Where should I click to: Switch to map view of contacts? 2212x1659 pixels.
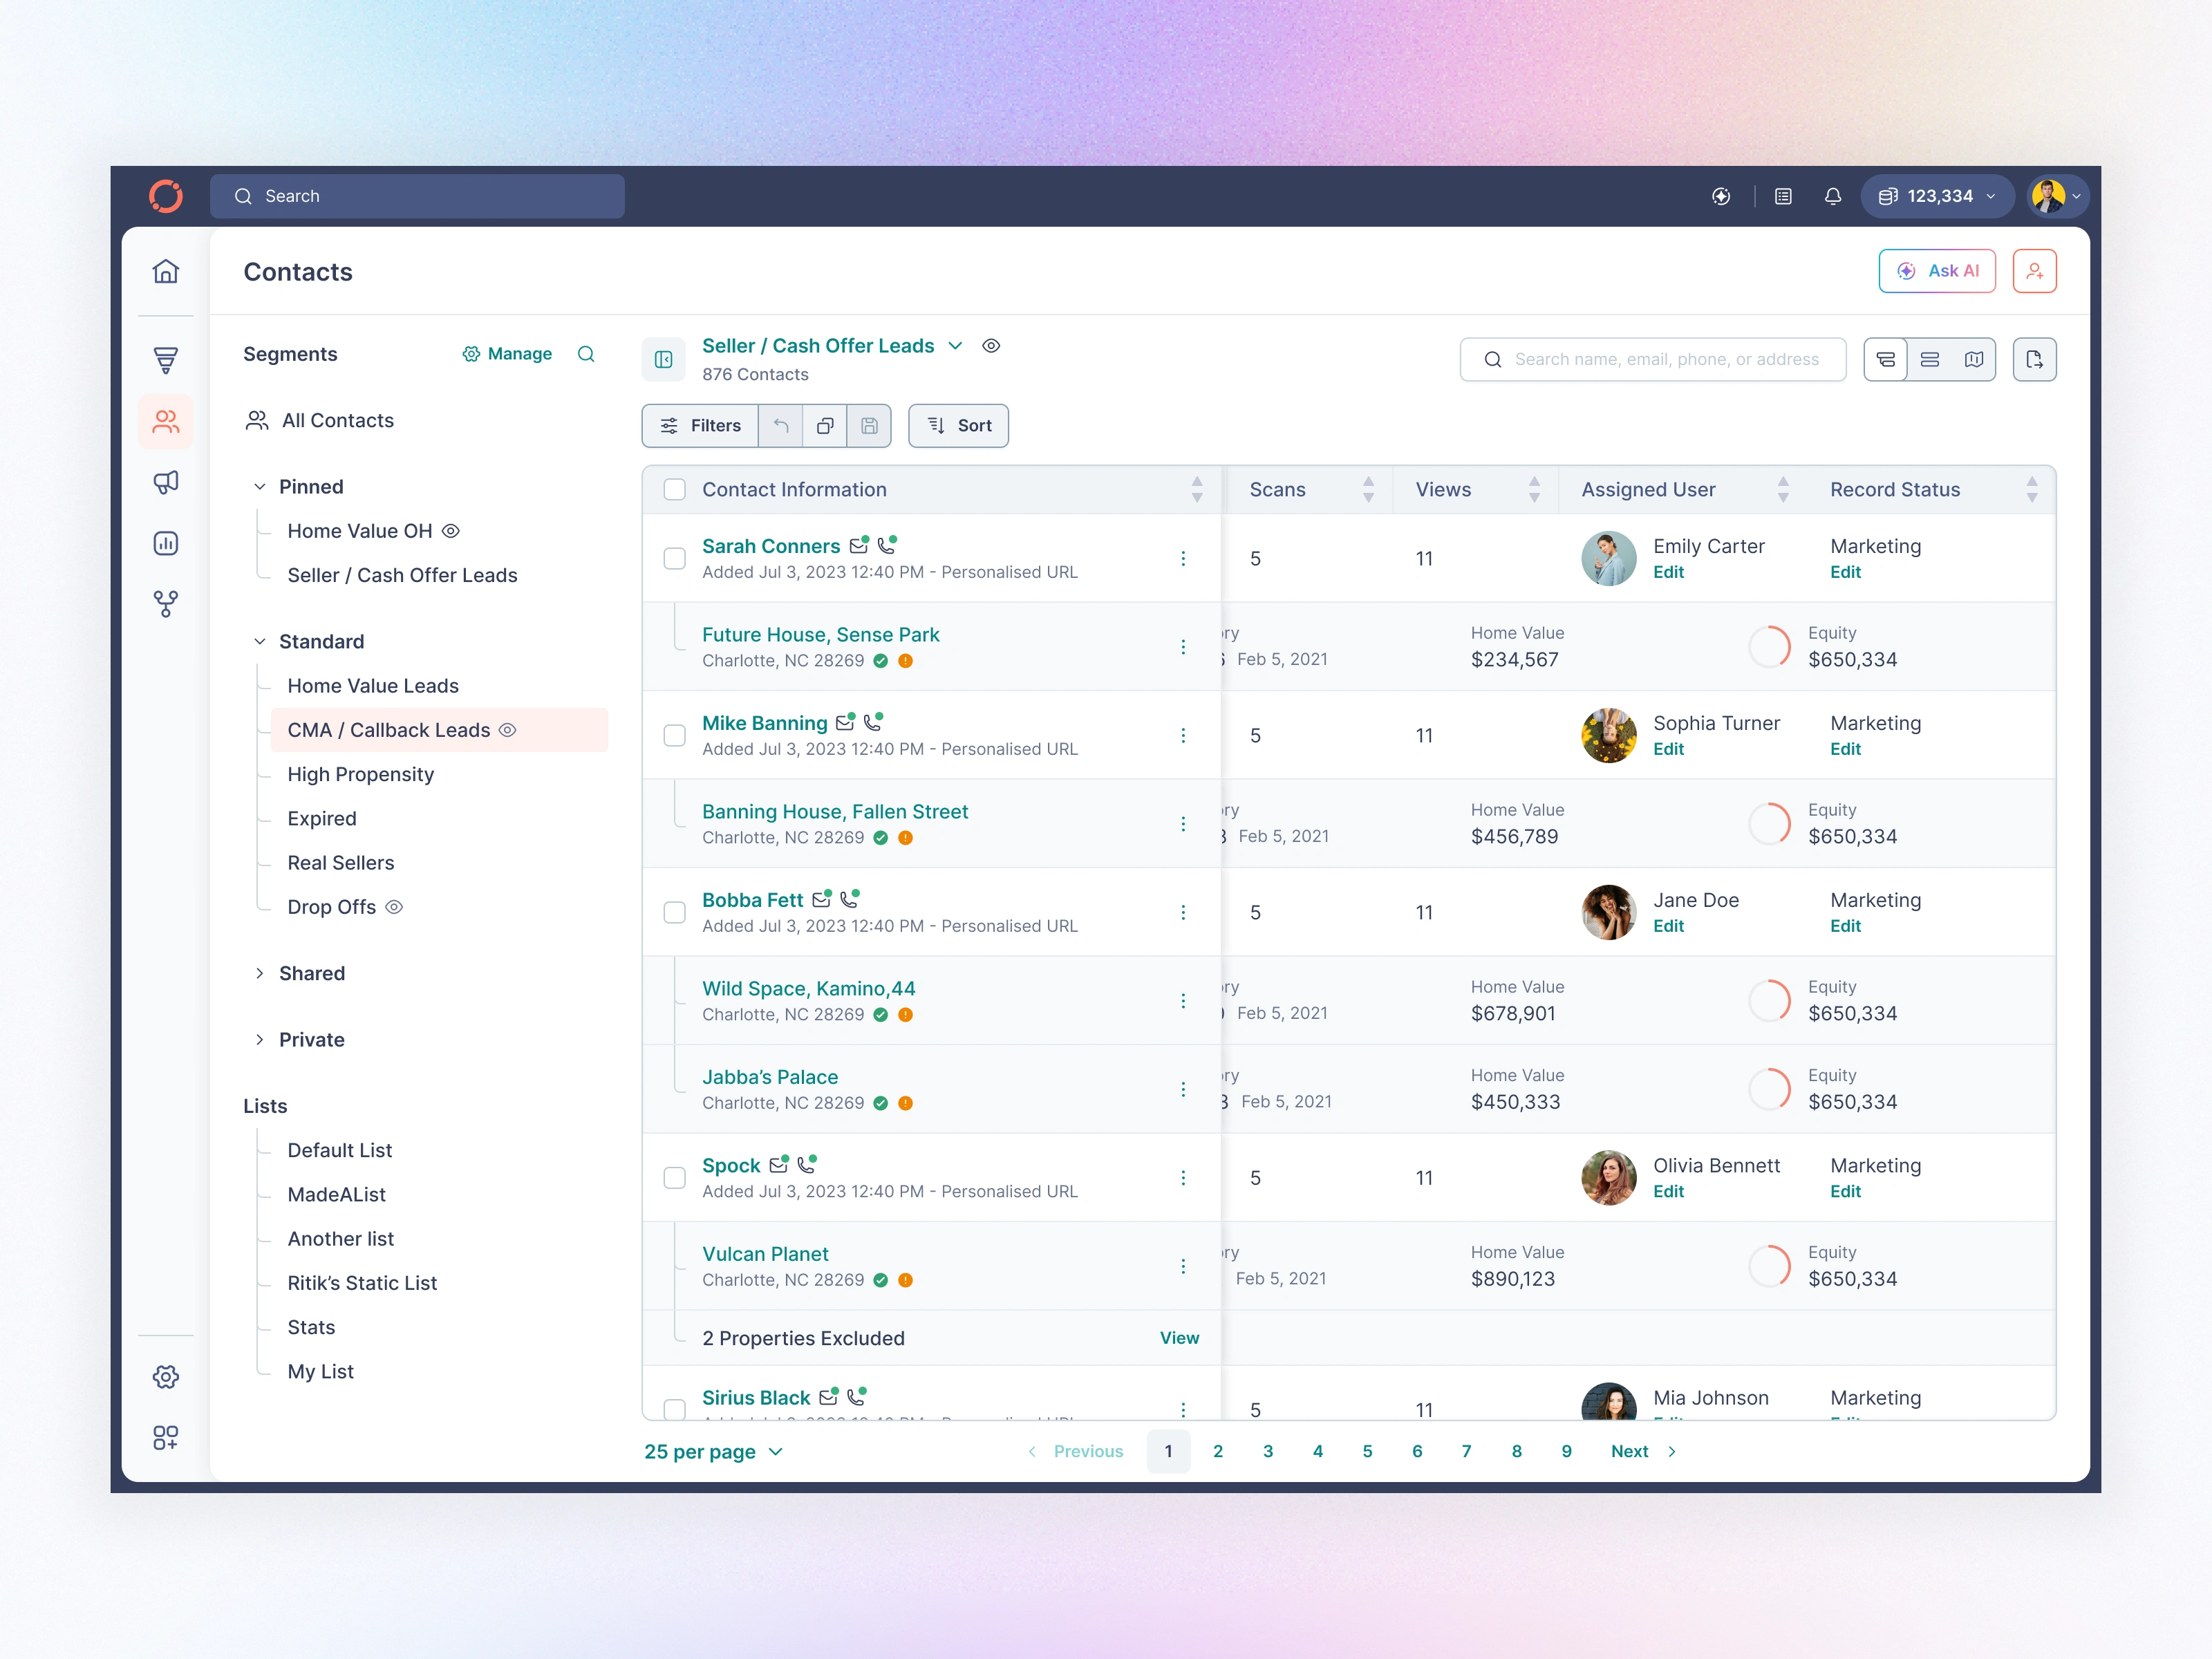pyautogui.click(x=1974, y=359)
